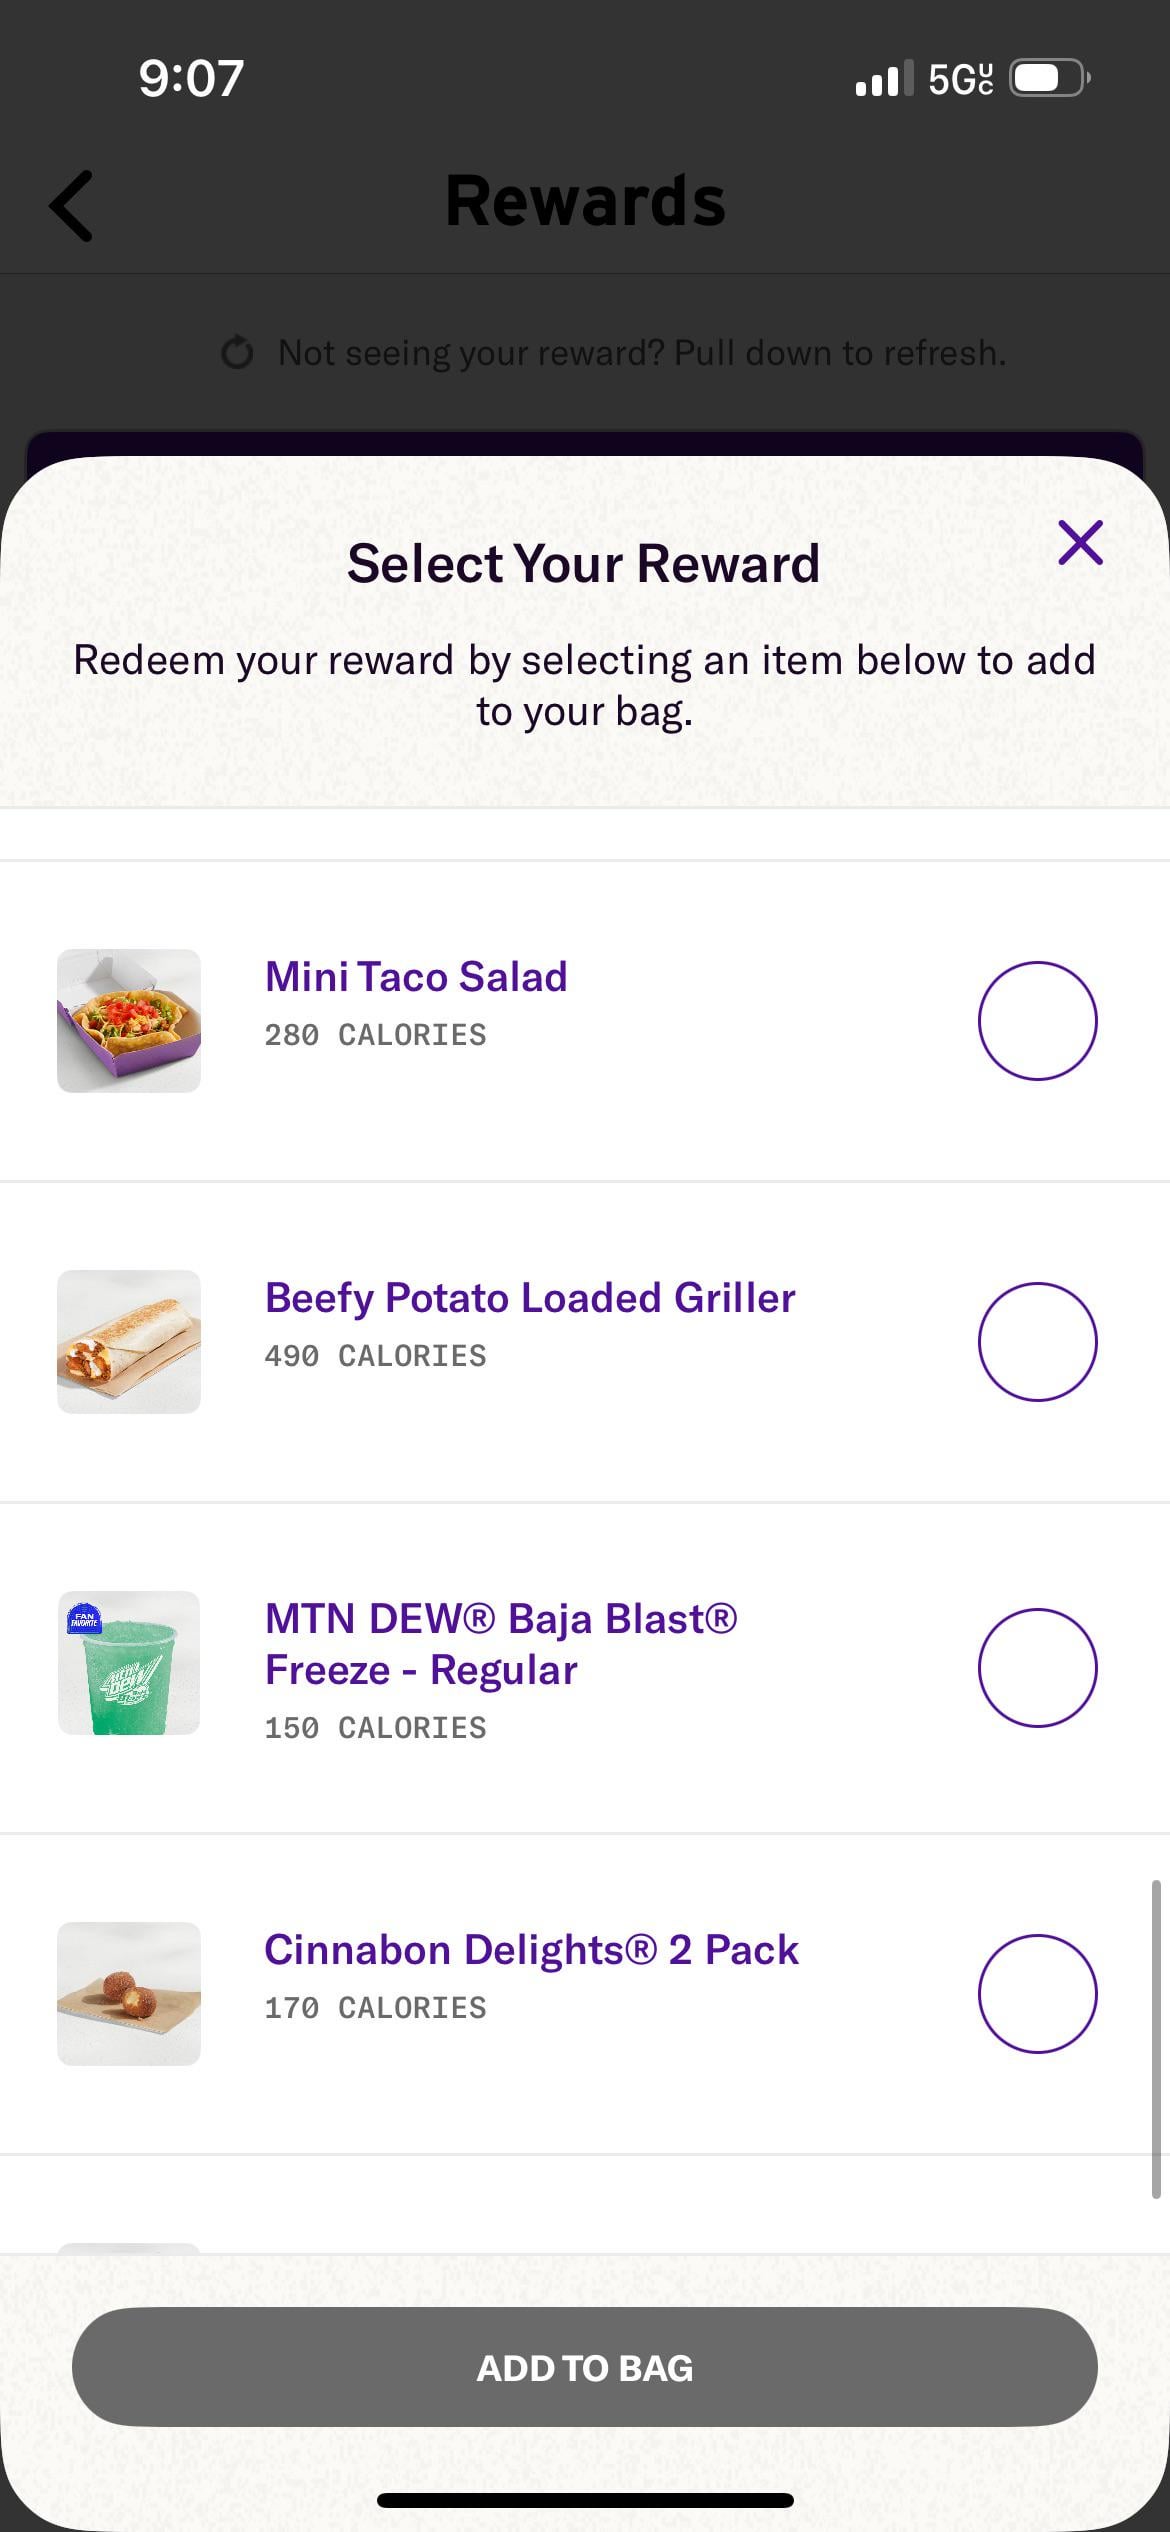Tap the Mini Taco Salad title
Viewport: 1170px width, 2532px height.
tap(416, 977)
